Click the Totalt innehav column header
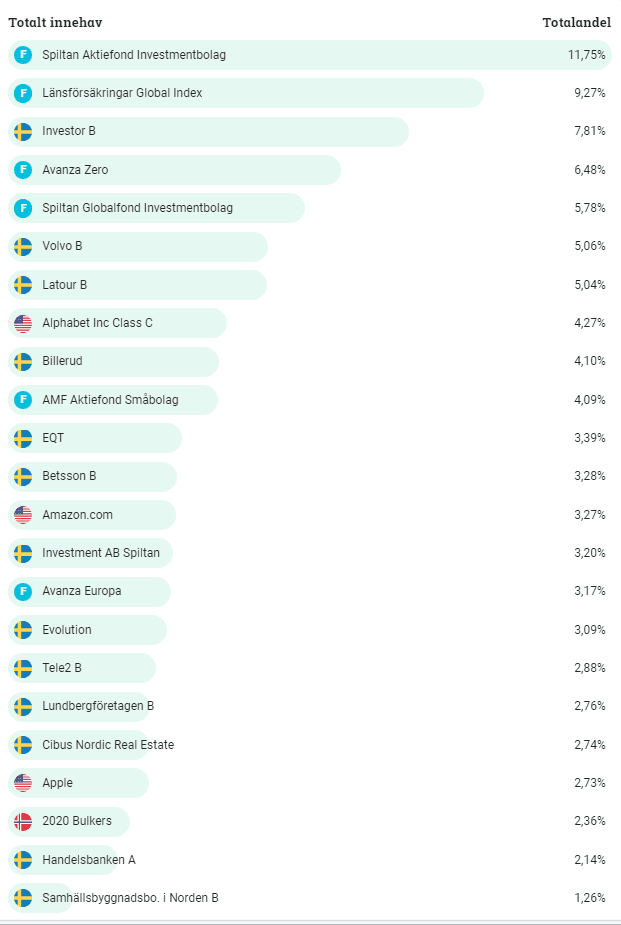Screen dimensions: 621x925 55,22
